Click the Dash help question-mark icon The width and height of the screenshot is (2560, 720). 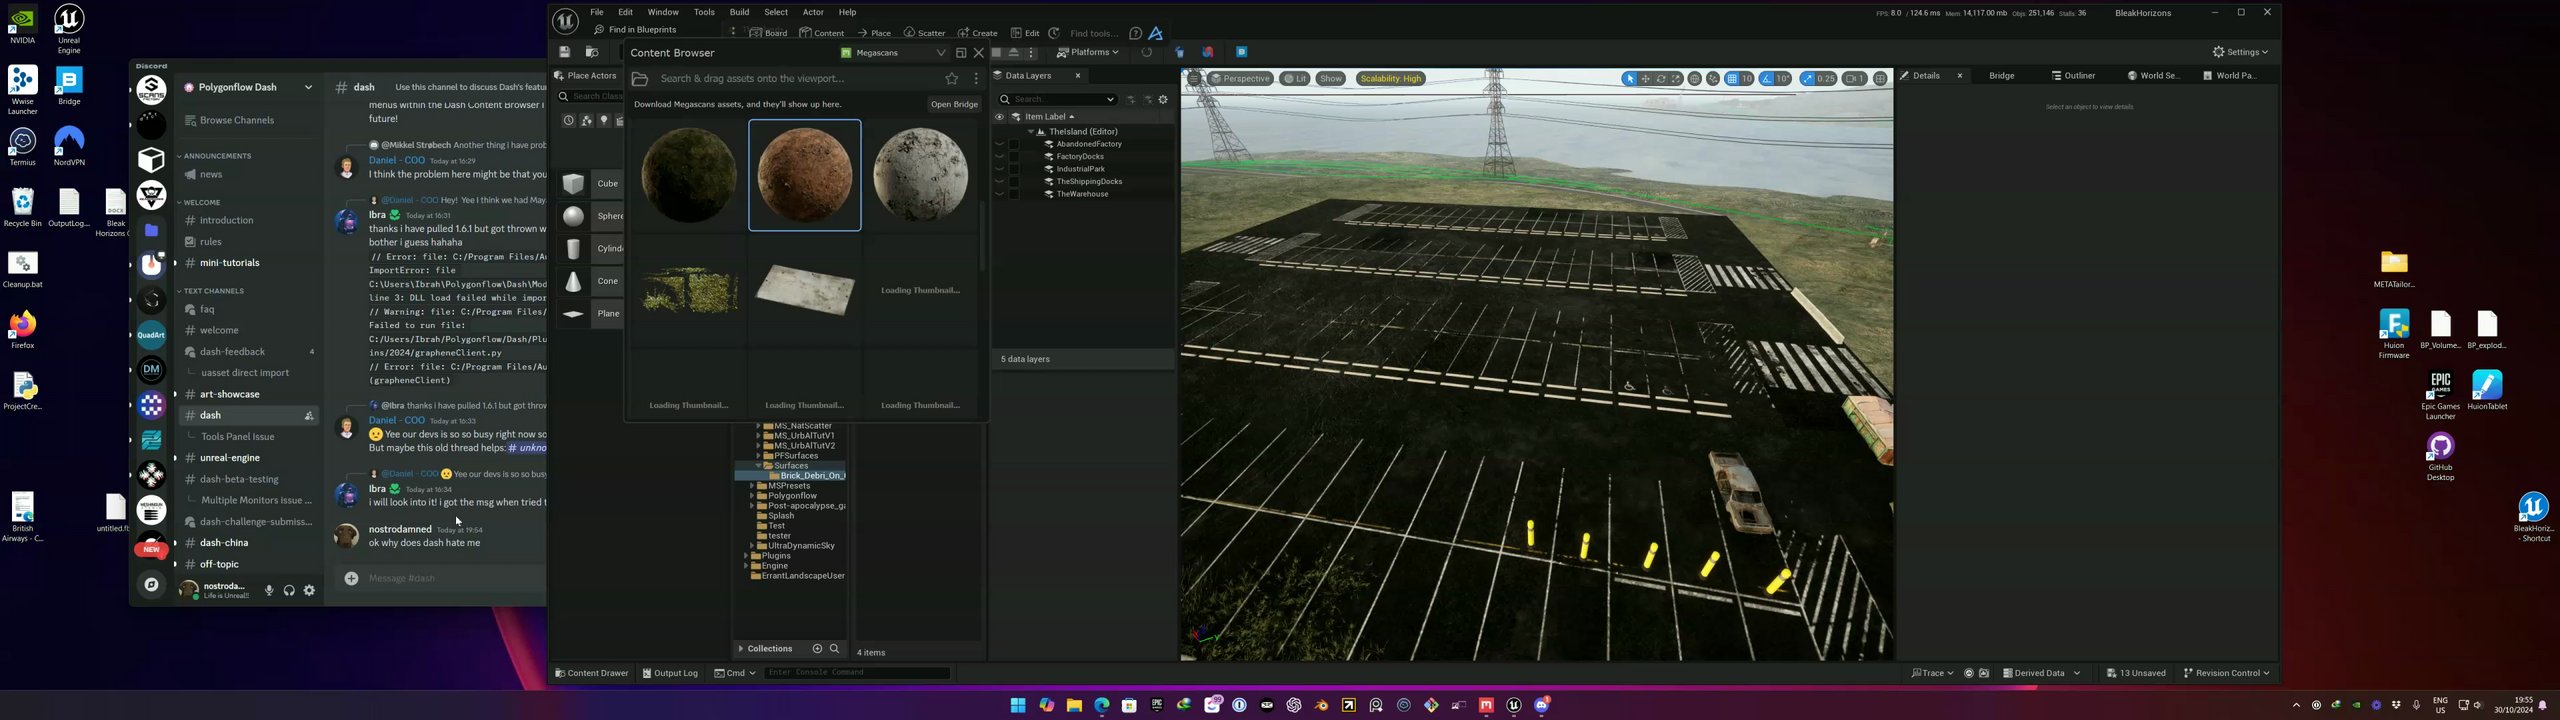[1135, 33]
